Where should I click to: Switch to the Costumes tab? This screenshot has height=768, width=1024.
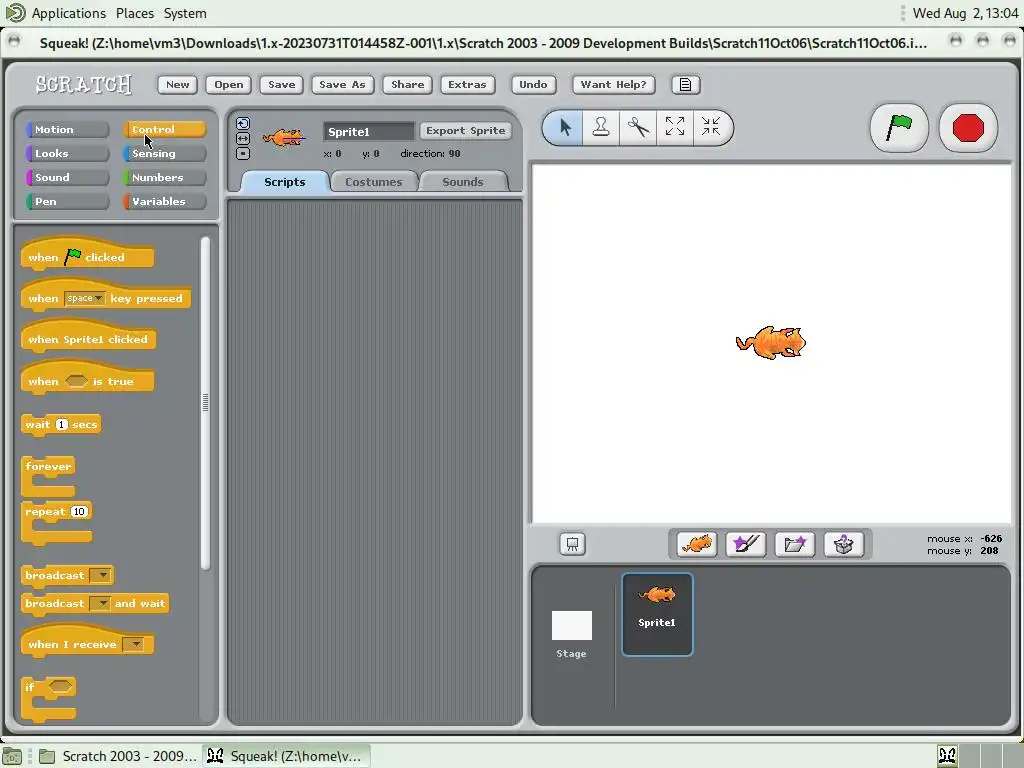tap(374, 182)
